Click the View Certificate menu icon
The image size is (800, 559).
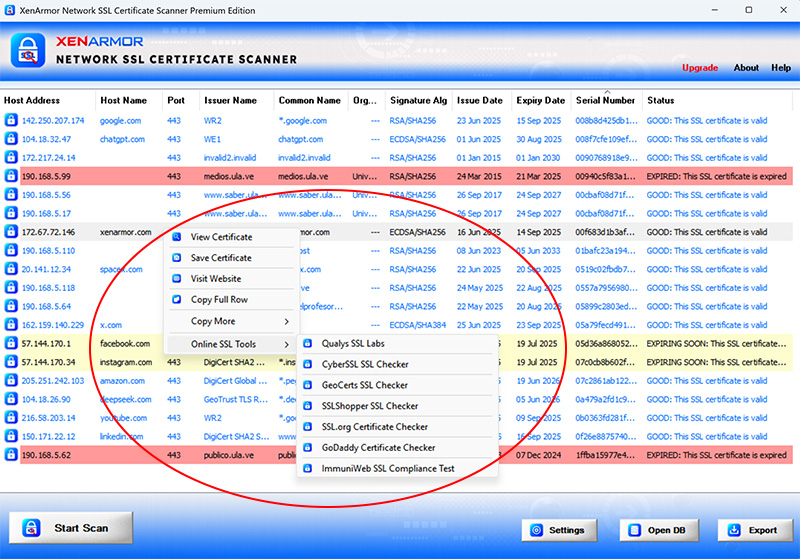pyautogui.click(x=177, y=237)
